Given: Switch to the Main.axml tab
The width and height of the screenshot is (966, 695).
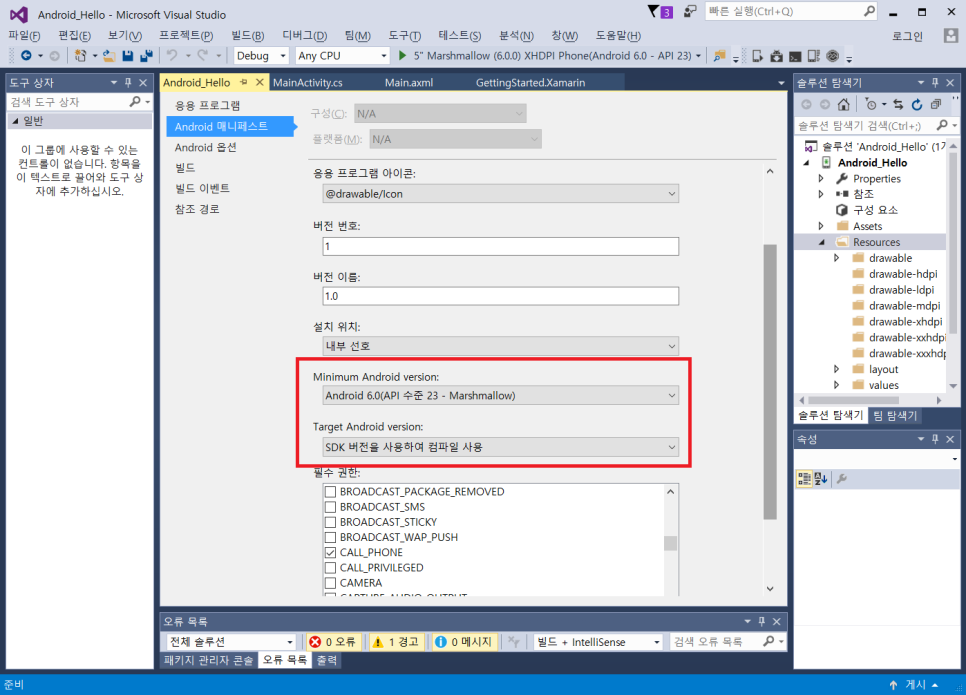Looking at the screenshot, I should pyautogui.click(x=408, y=83).
